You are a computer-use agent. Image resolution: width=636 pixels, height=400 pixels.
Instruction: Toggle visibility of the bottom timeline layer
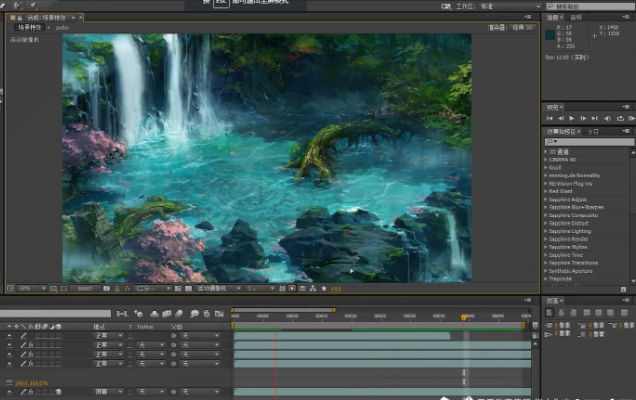pos(10,392)
